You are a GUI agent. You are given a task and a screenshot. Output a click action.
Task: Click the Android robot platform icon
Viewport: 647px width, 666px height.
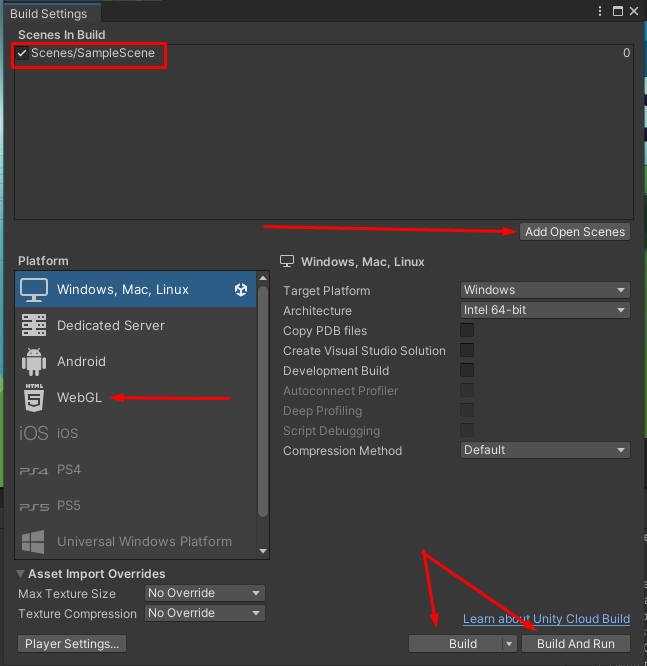coord(34,361)
